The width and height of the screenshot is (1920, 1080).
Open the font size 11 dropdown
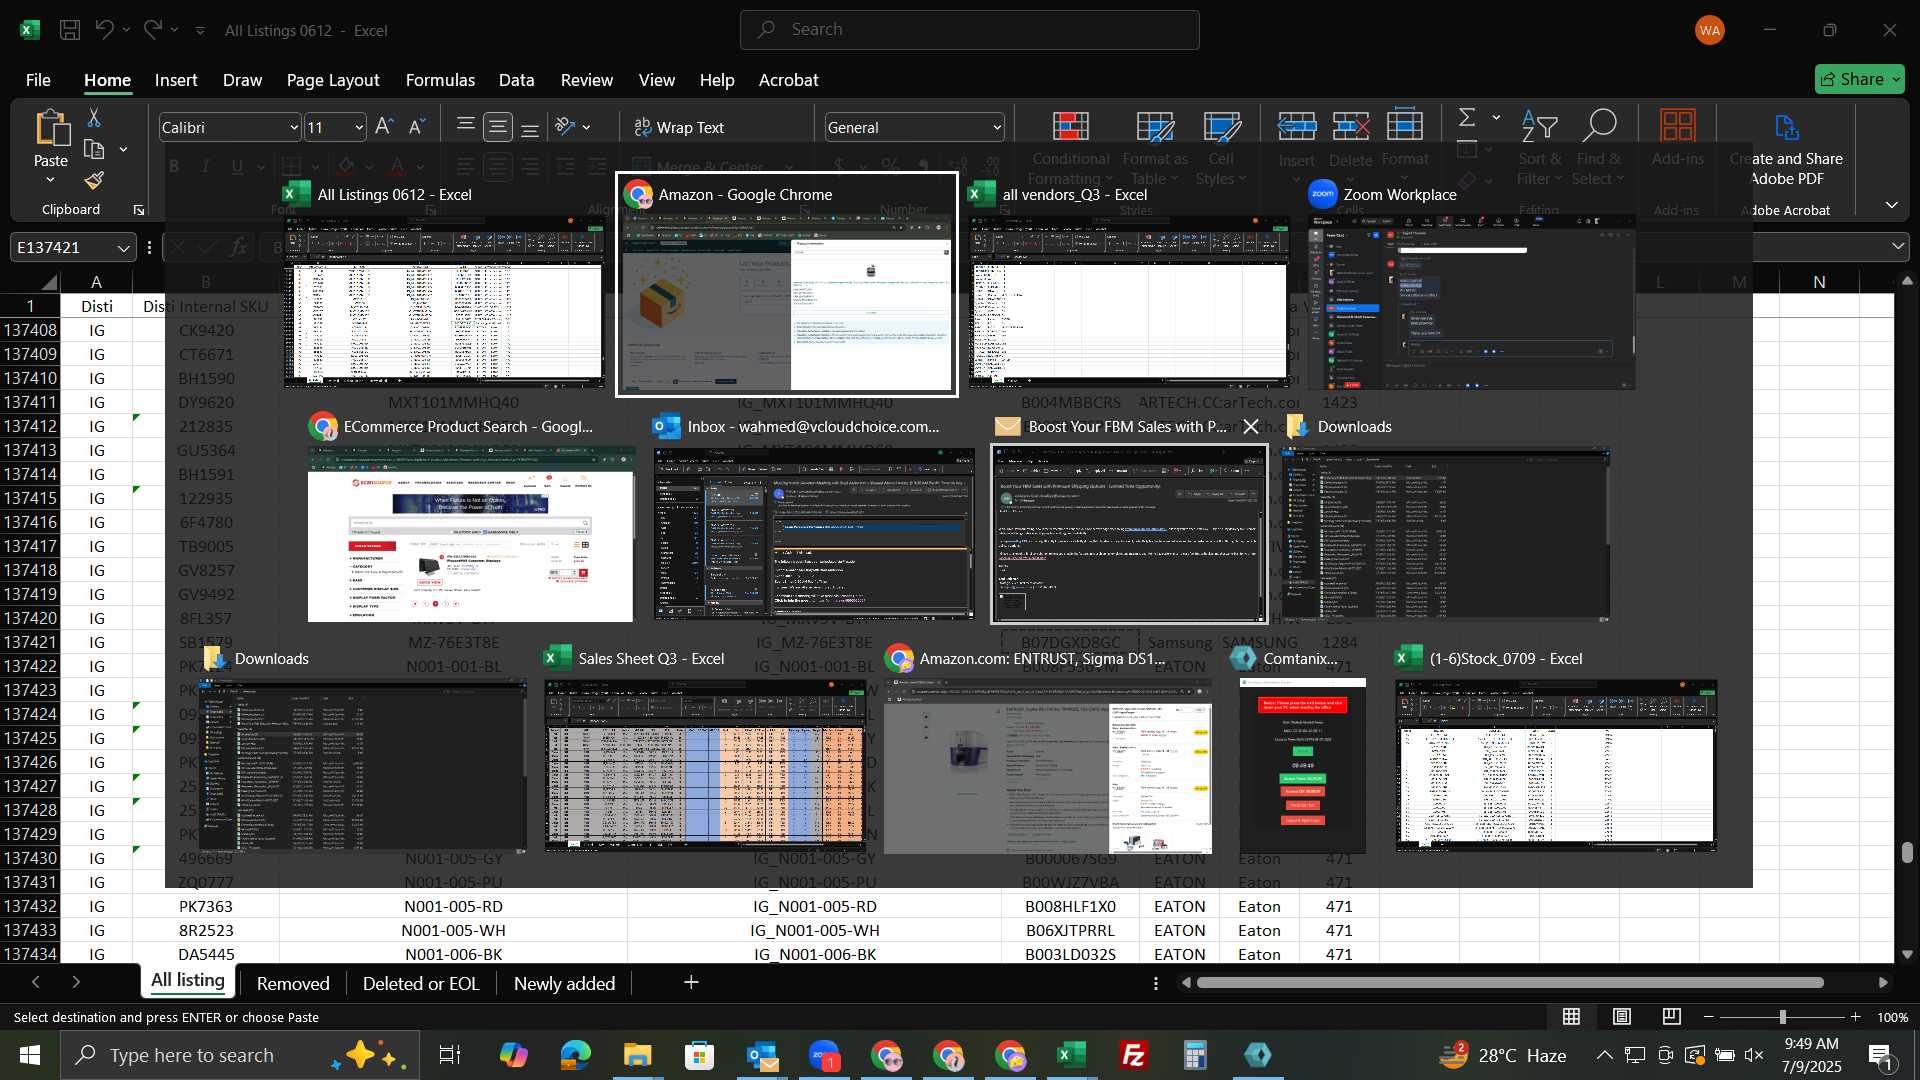[359, 127]
